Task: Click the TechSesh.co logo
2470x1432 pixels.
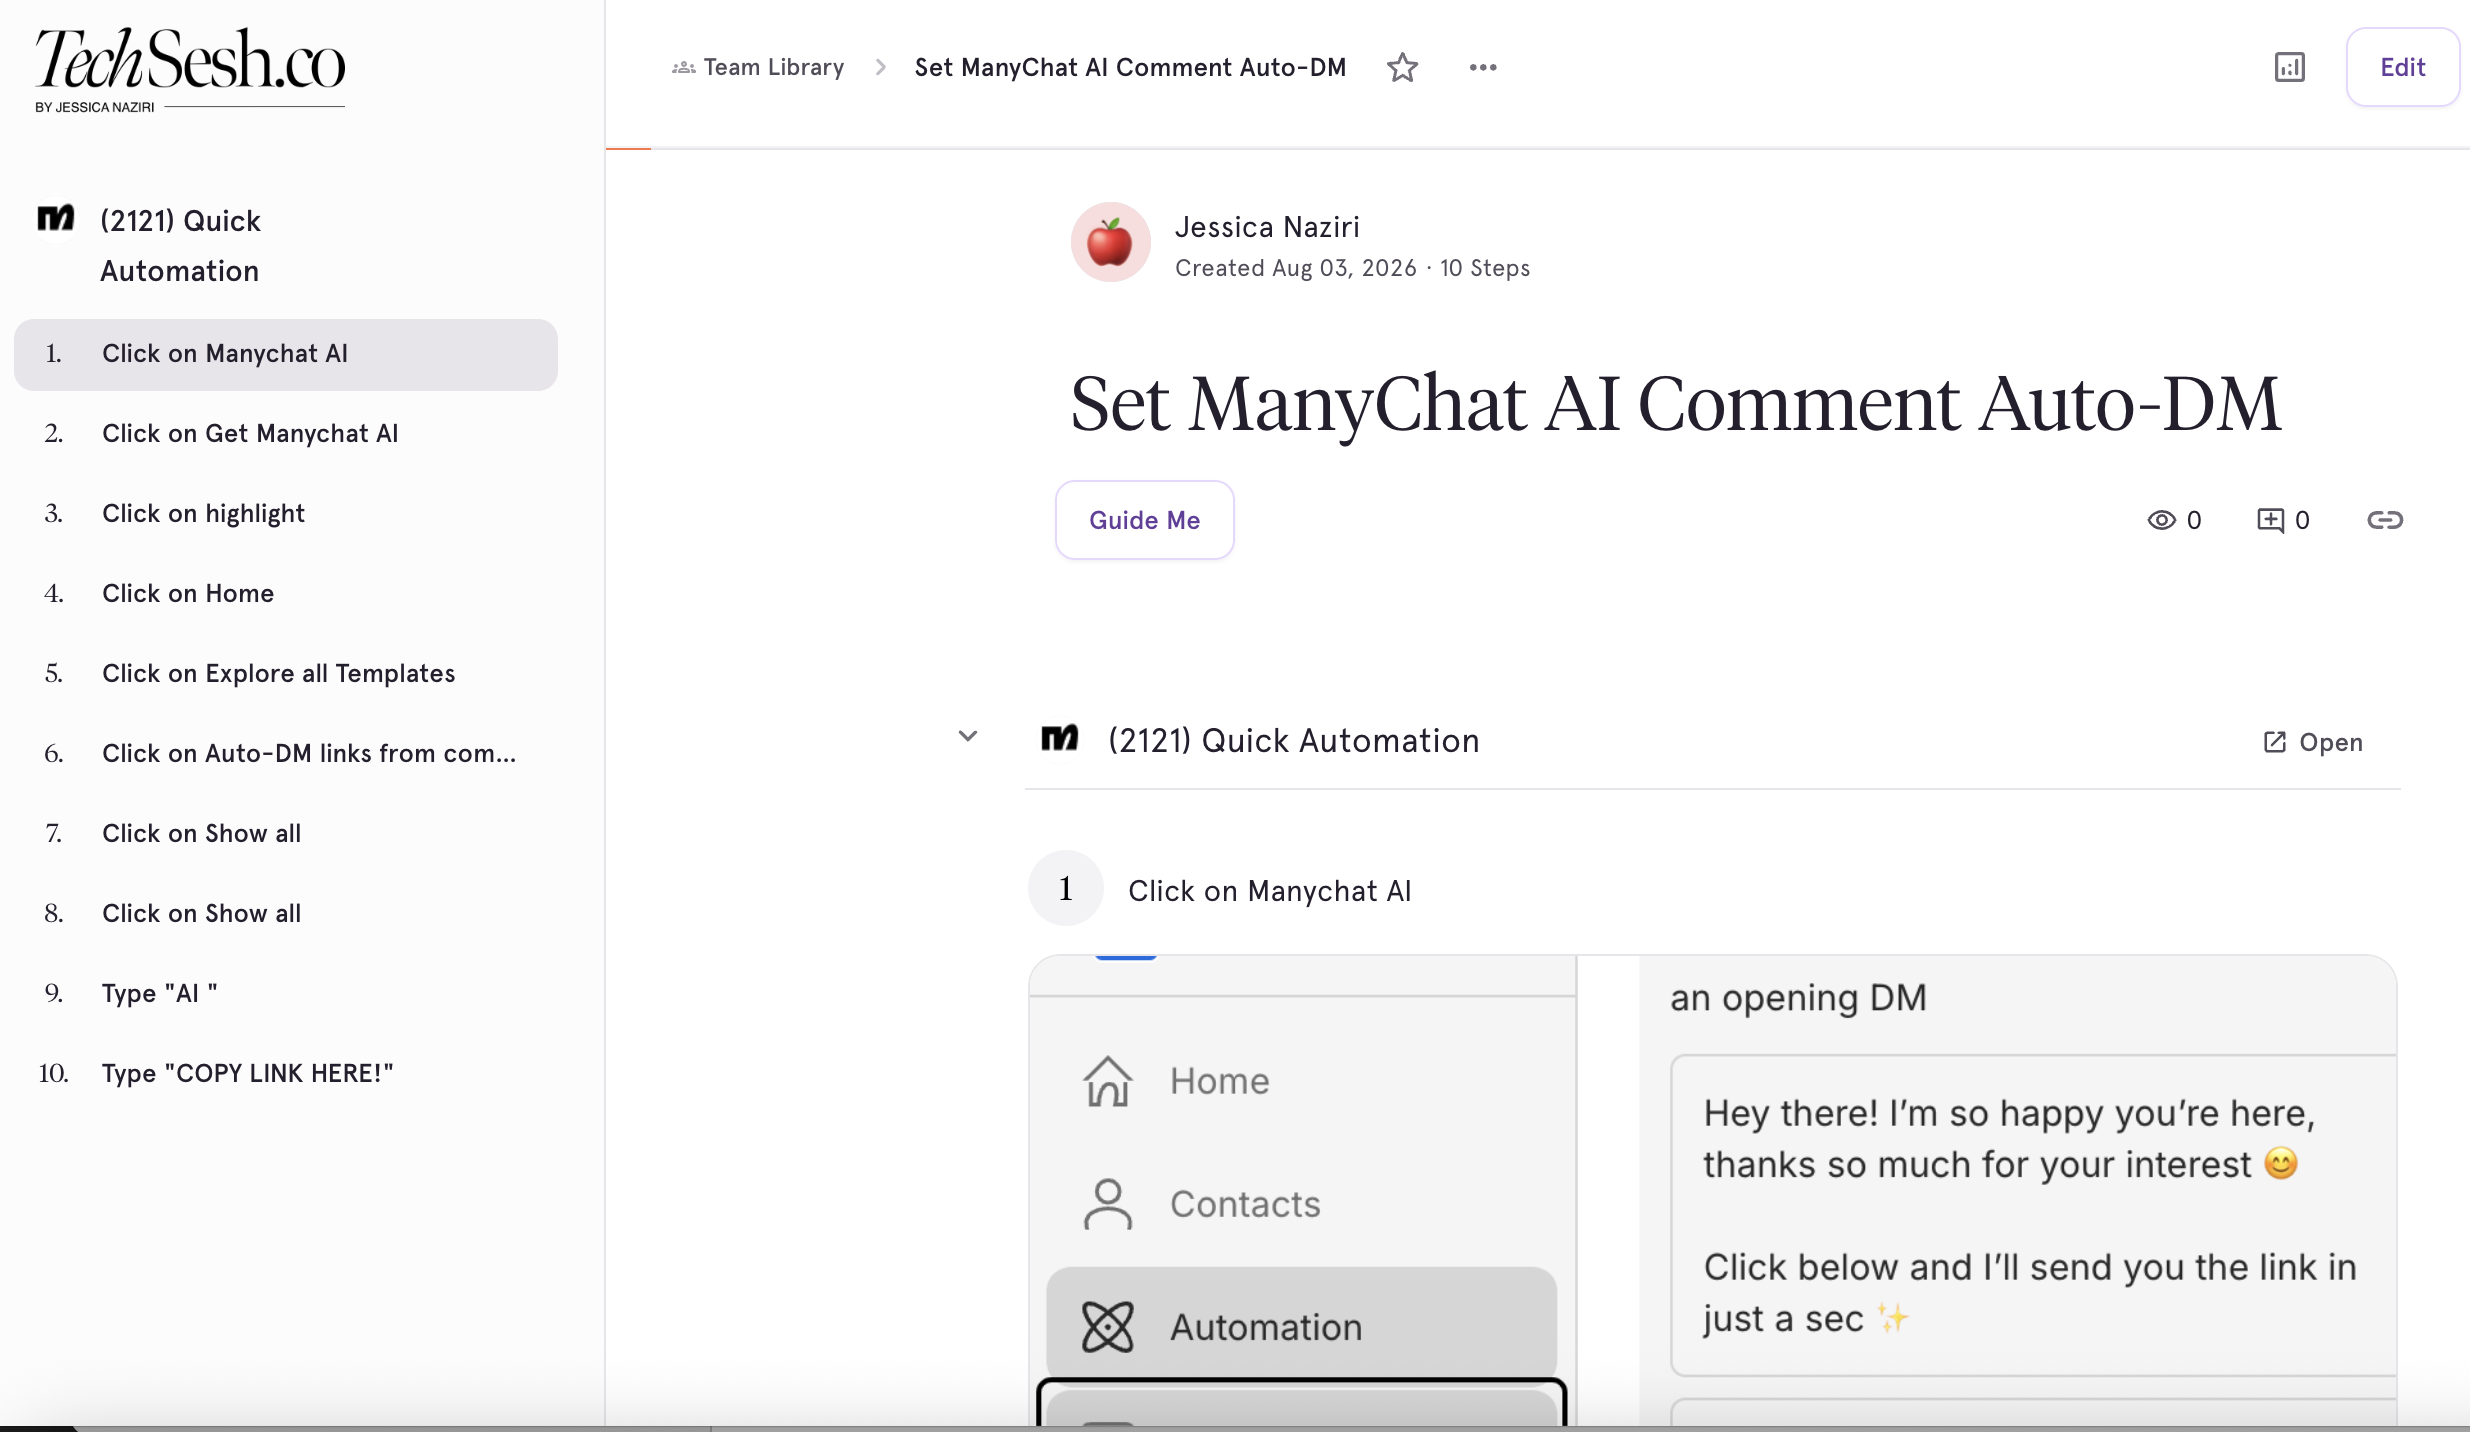Action: coord(190,70)
